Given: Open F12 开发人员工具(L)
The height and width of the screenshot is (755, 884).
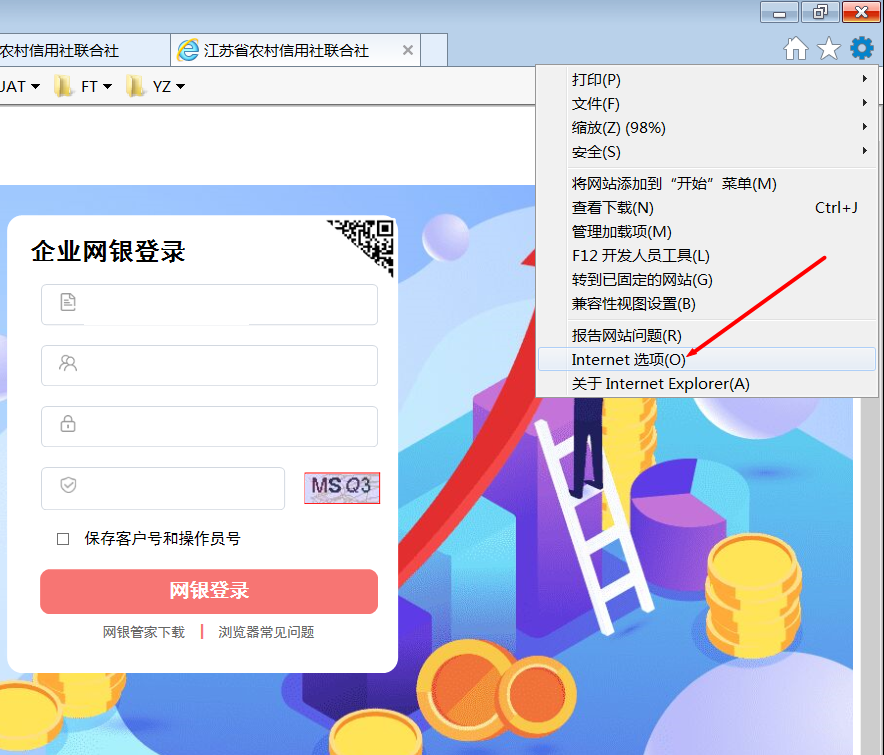Looking at the screenshot, I should point(708,256).
